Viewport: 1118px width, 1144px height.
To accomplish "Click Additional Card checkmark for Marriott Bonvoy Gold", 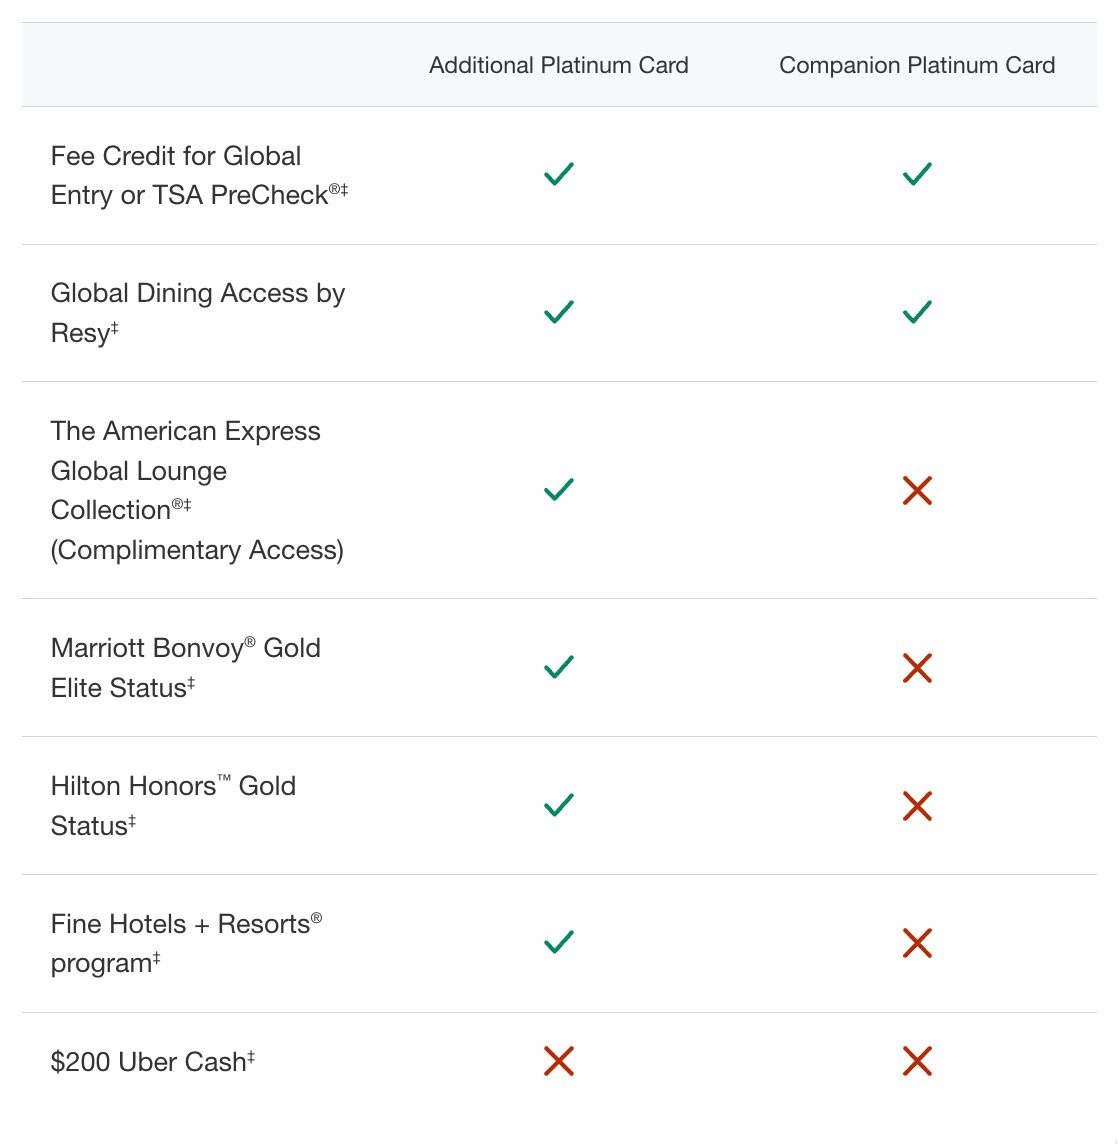I will point(559,666).
